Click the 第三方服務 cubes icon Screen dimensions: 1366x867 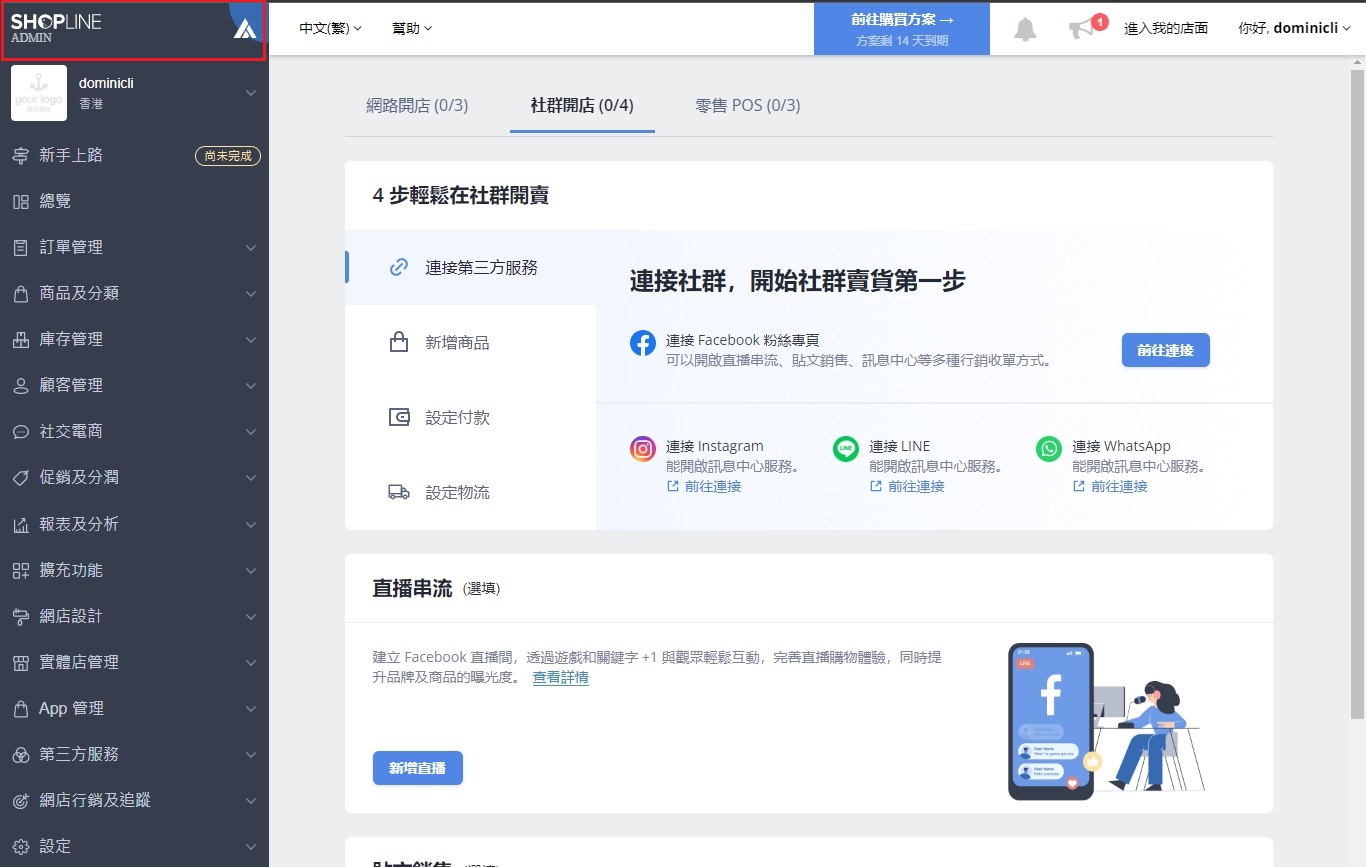click(x=21, y=755)
